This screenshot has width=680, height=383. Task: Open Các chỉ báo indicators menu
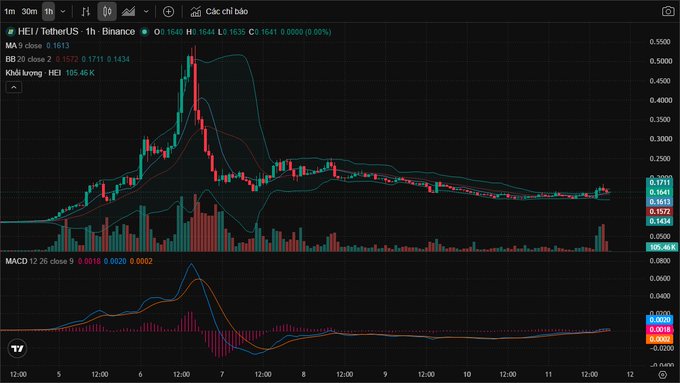219,12
